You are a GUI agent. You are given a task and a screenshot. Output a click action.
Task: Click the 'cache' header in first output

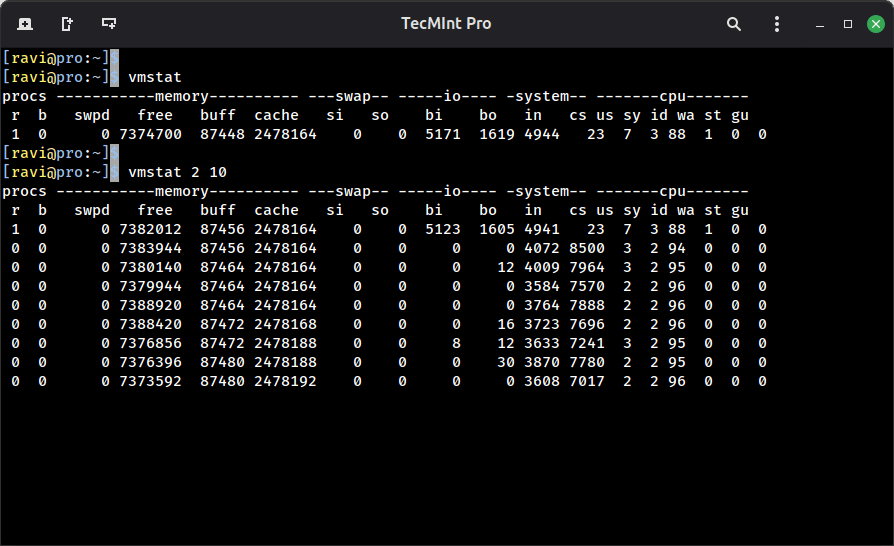(x=276, y=115)
